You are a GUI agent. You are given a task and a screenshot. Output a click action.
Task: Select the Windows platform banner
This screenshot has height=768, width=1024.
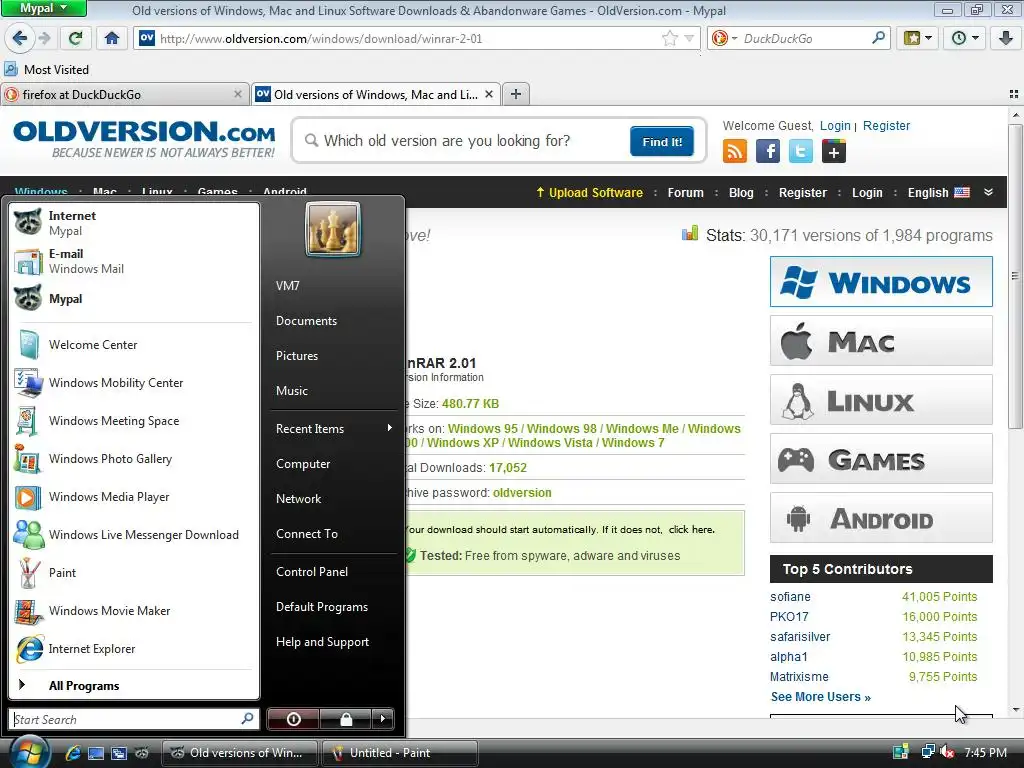coord(881,281)
